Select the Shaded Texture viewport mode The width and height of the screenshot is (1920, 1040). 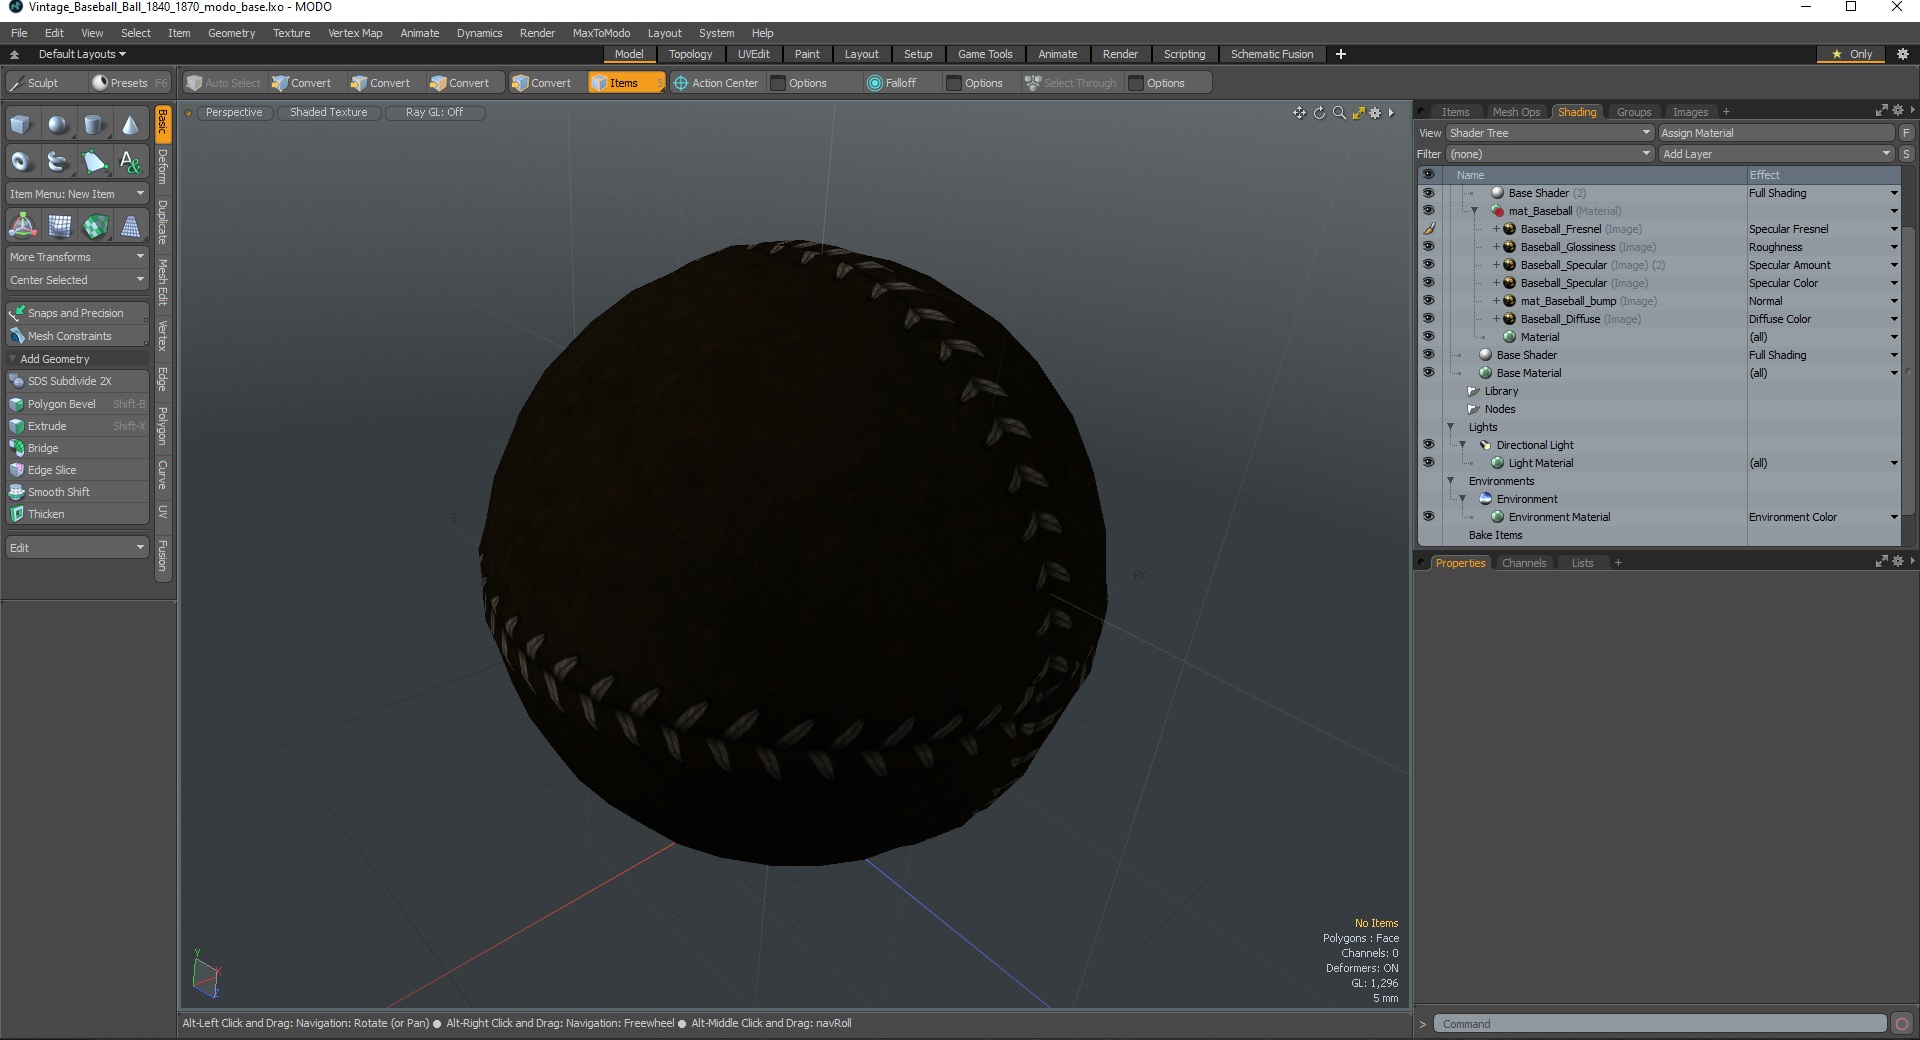[x=329, y=112]
